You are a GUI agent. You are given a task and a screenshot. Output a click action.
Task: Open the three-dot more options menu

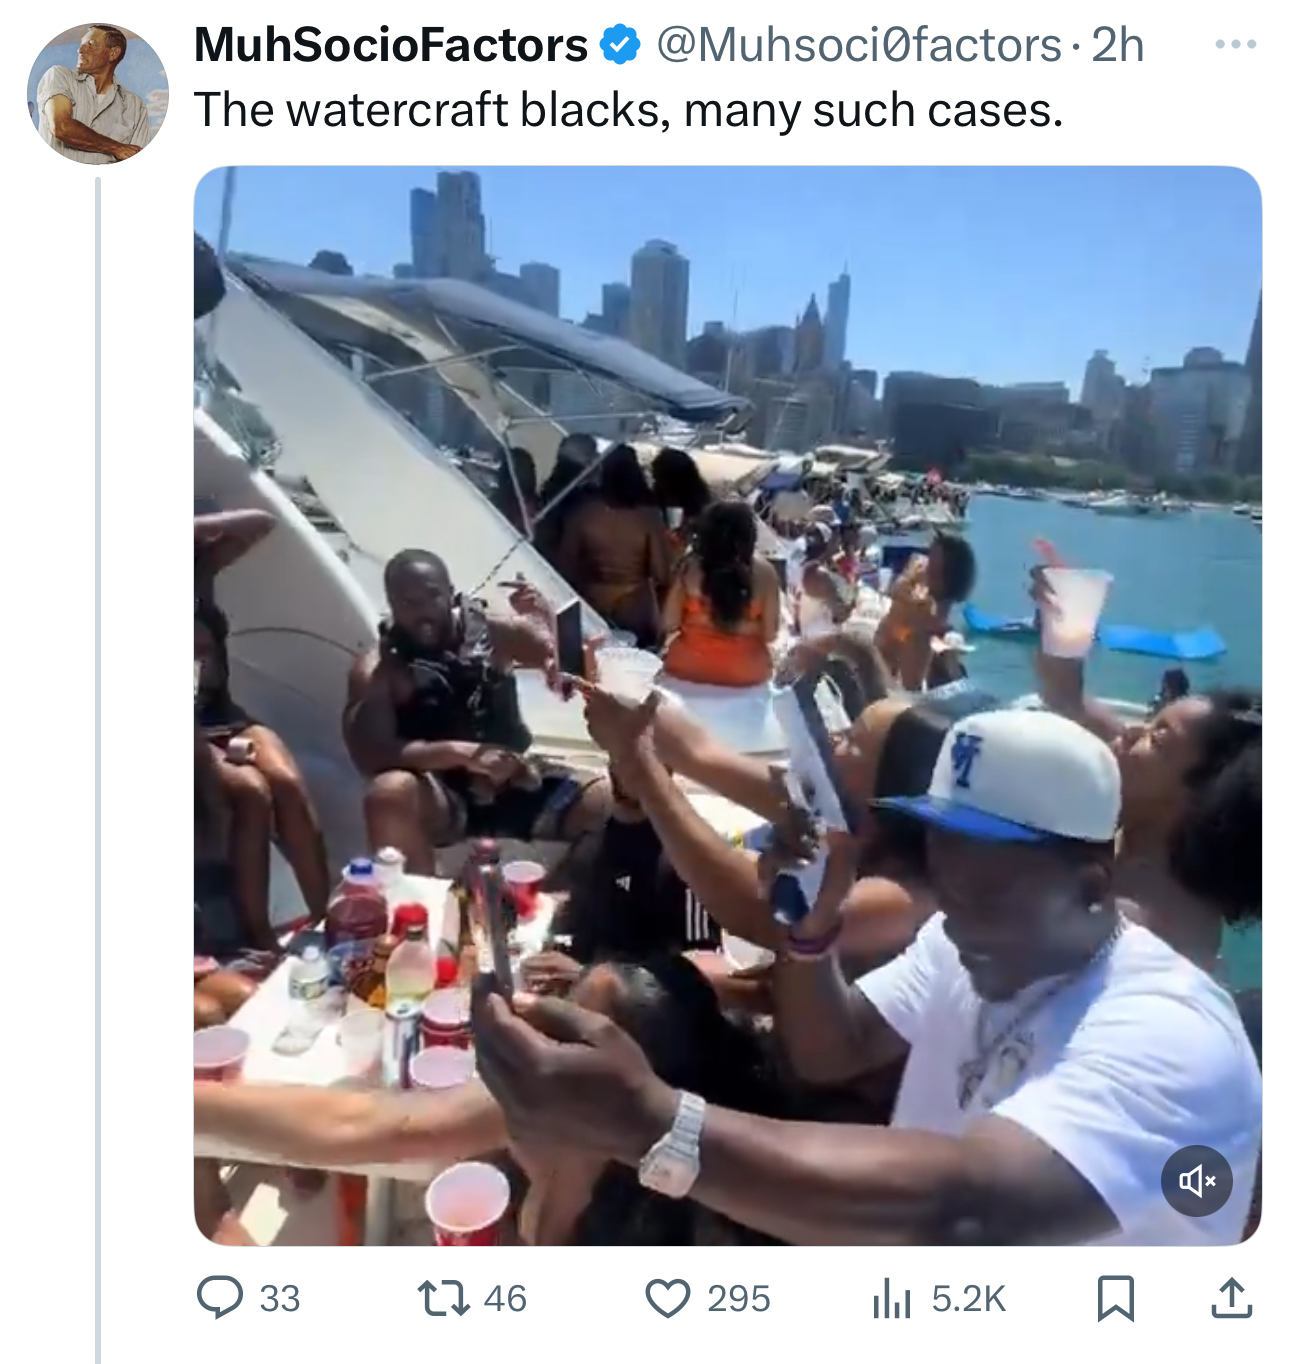[x=1236, y=44]
